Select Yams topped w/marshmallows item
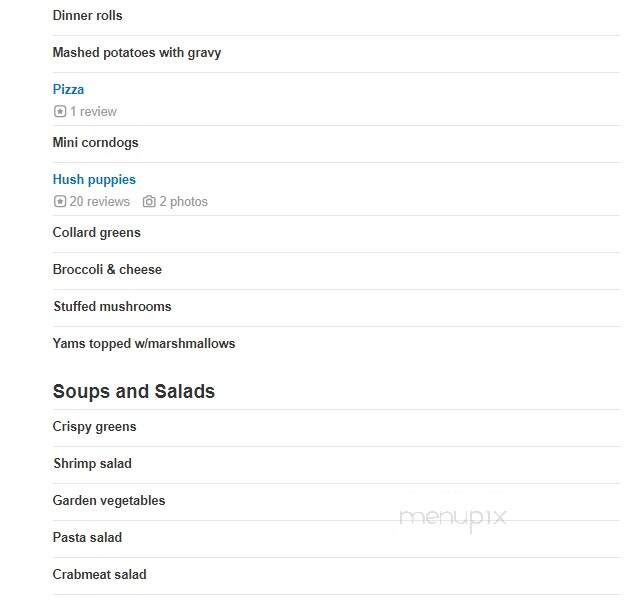This screenshot has height=600, width=632. [x=144, y=343]
